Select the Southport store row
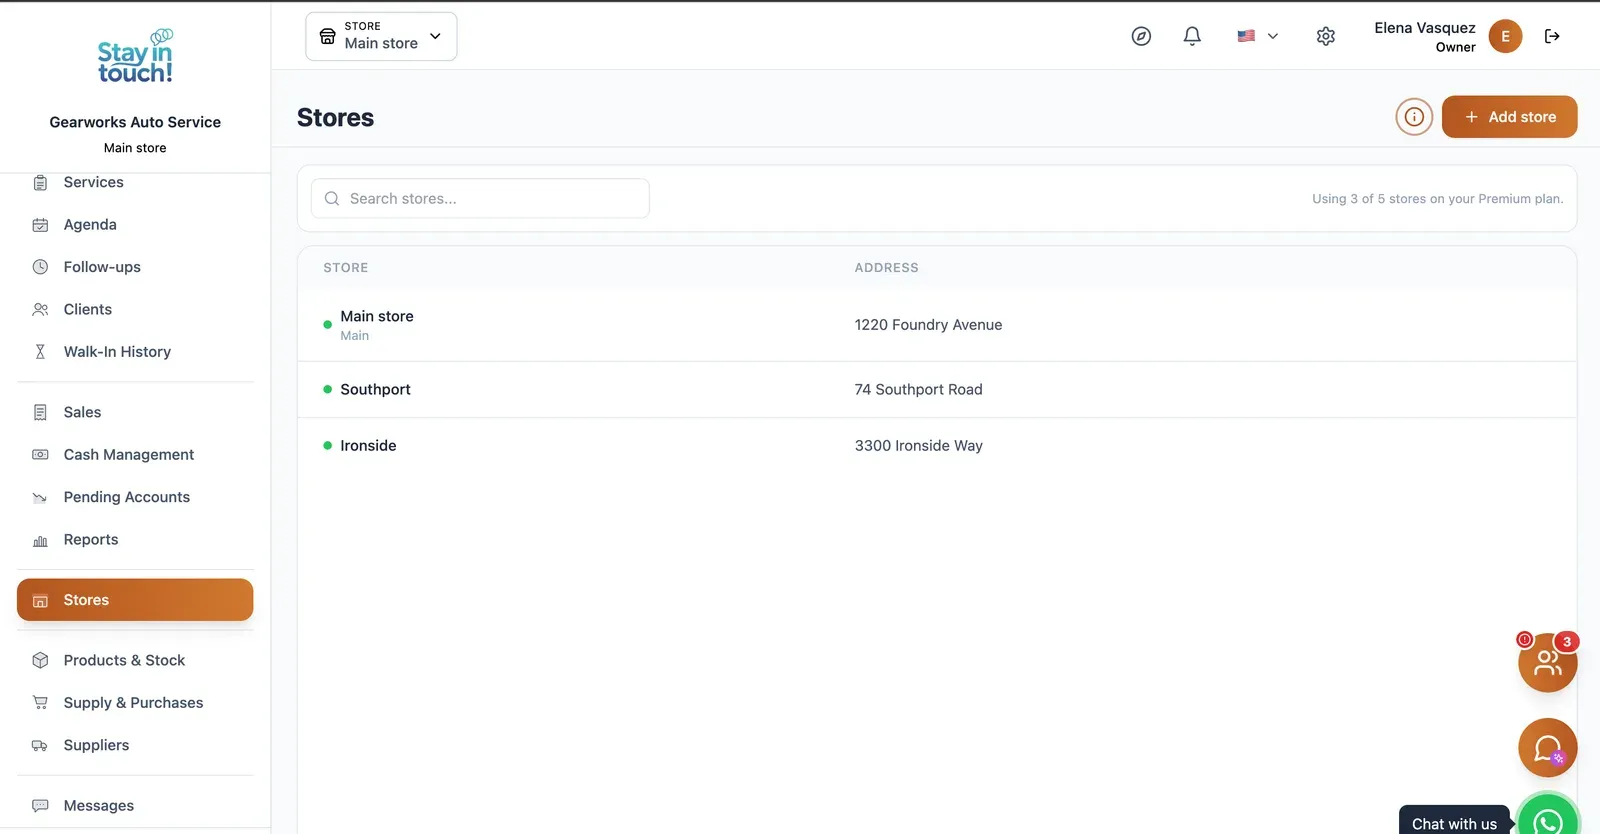This screenshot has height=834, width=1600. [937, 390]
